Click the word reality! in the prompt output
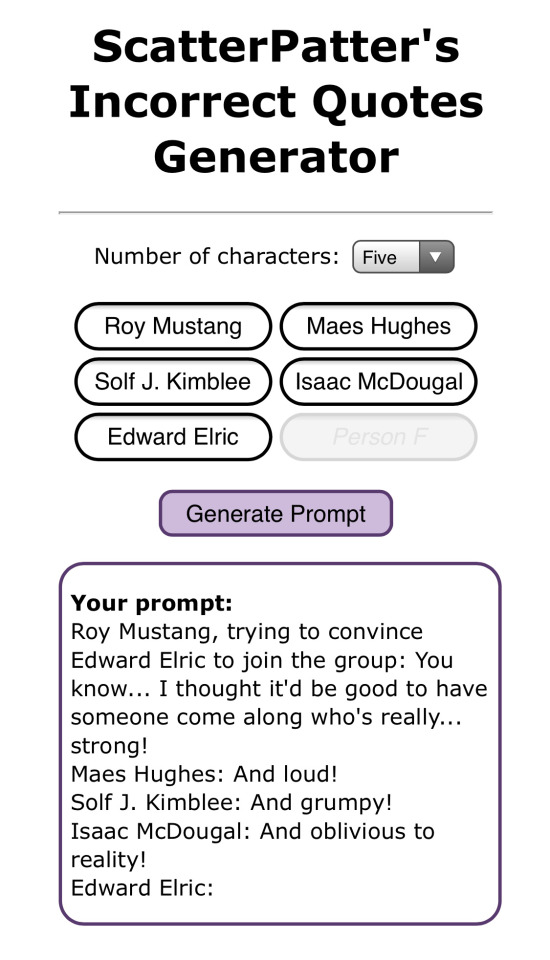Viewport: 550px width, 960px height. point(108,860)
